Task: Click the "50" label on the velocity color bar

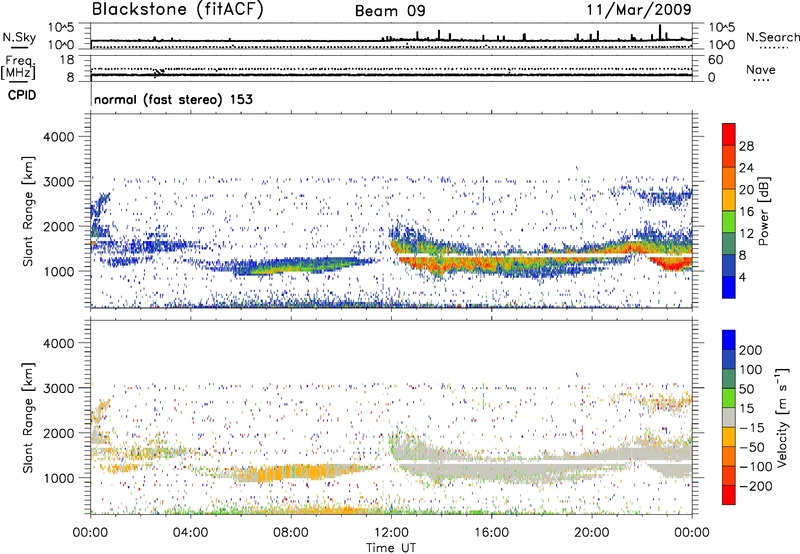Action: tap(746, 389)
